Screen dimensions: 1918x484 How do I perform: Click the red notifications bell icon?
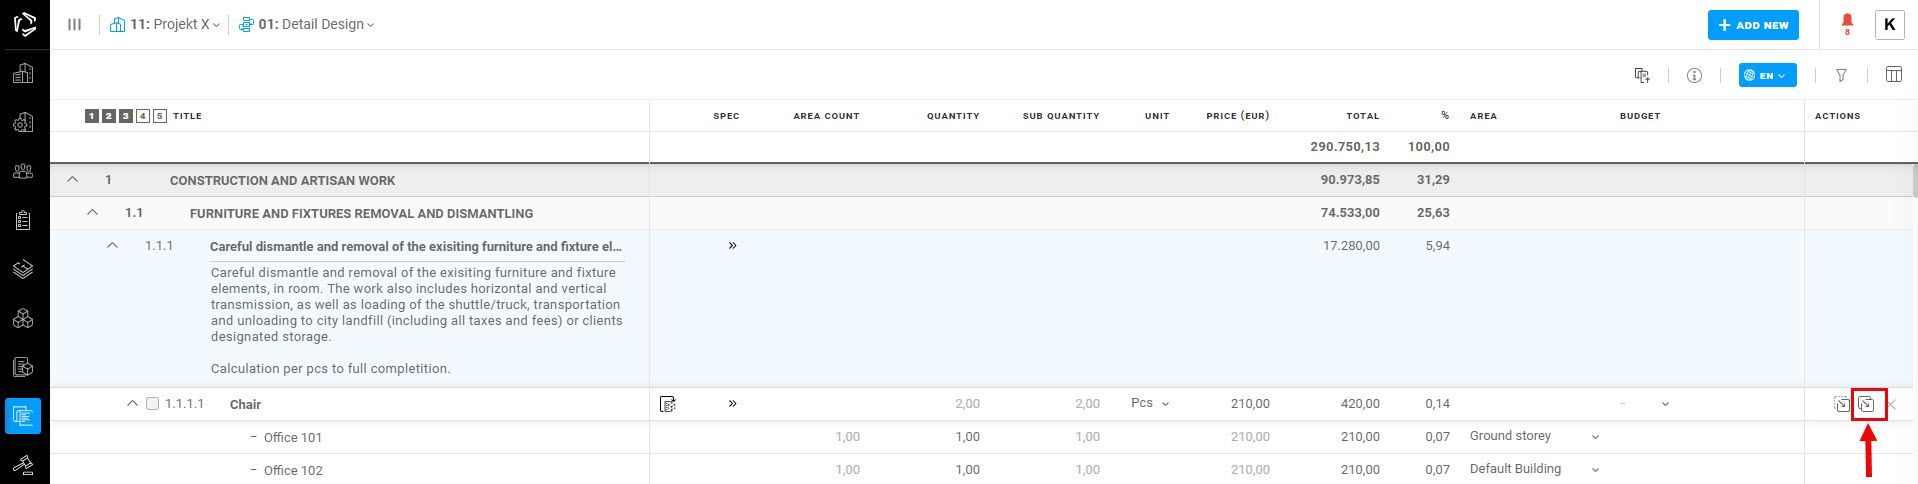[x=1846, y=22]
